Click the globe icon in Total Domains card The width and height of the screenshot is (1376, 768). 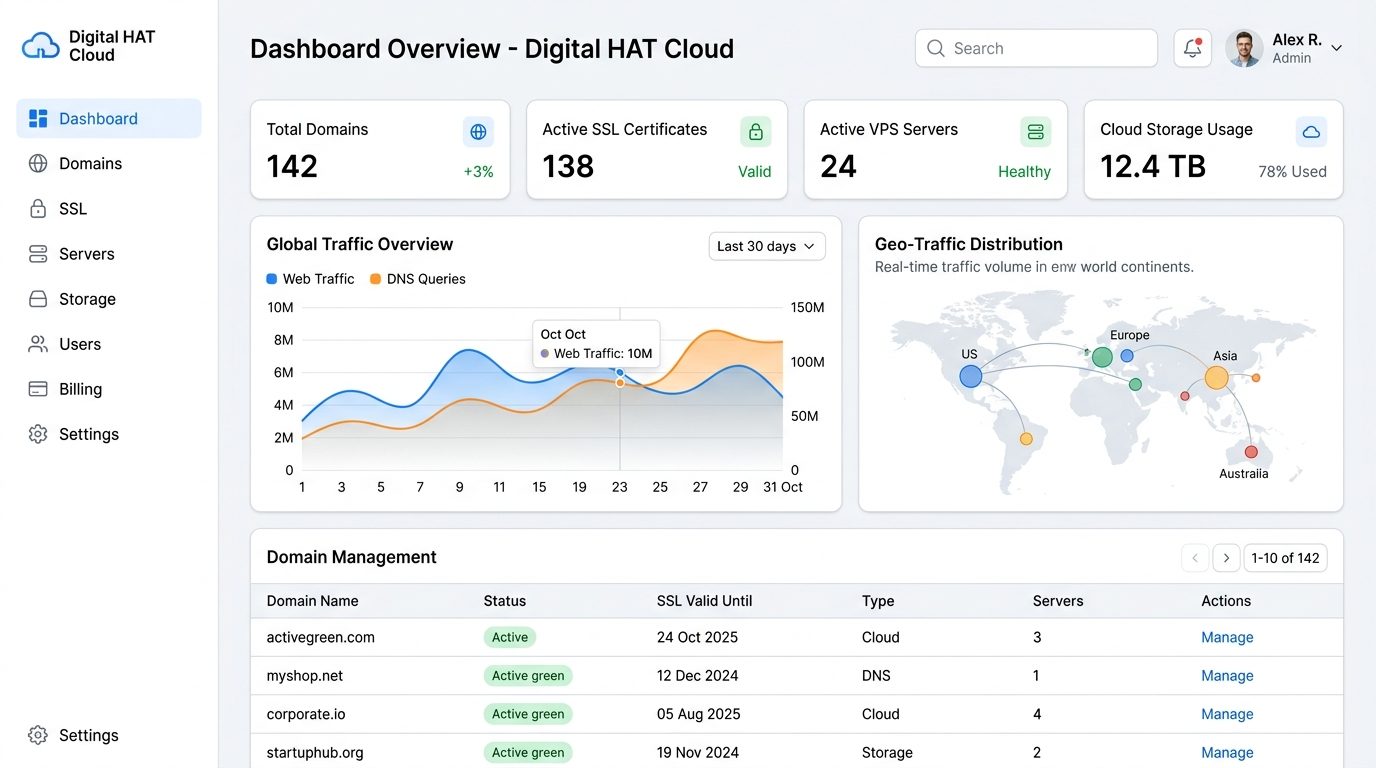[478, 132]
